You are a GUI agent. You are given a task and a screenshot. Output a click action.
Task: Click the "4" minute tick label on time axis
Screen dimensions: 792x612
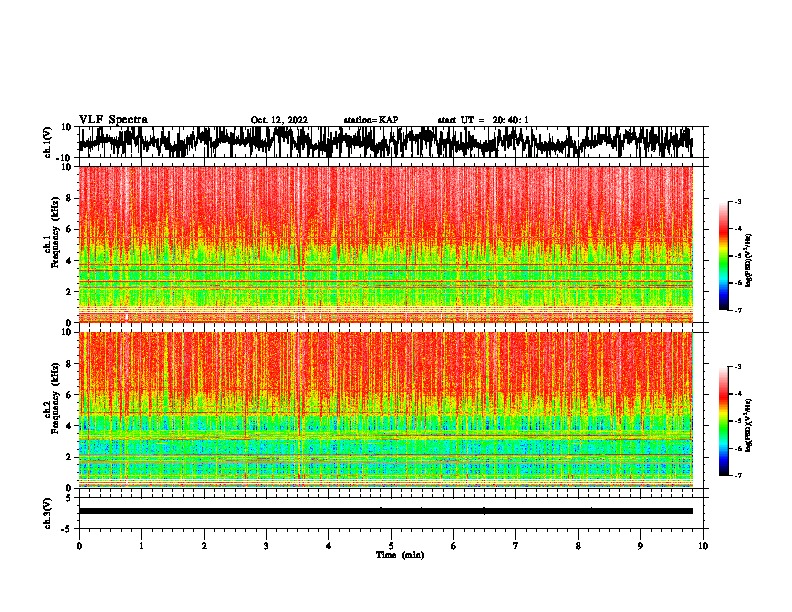(x=329, y=546)
